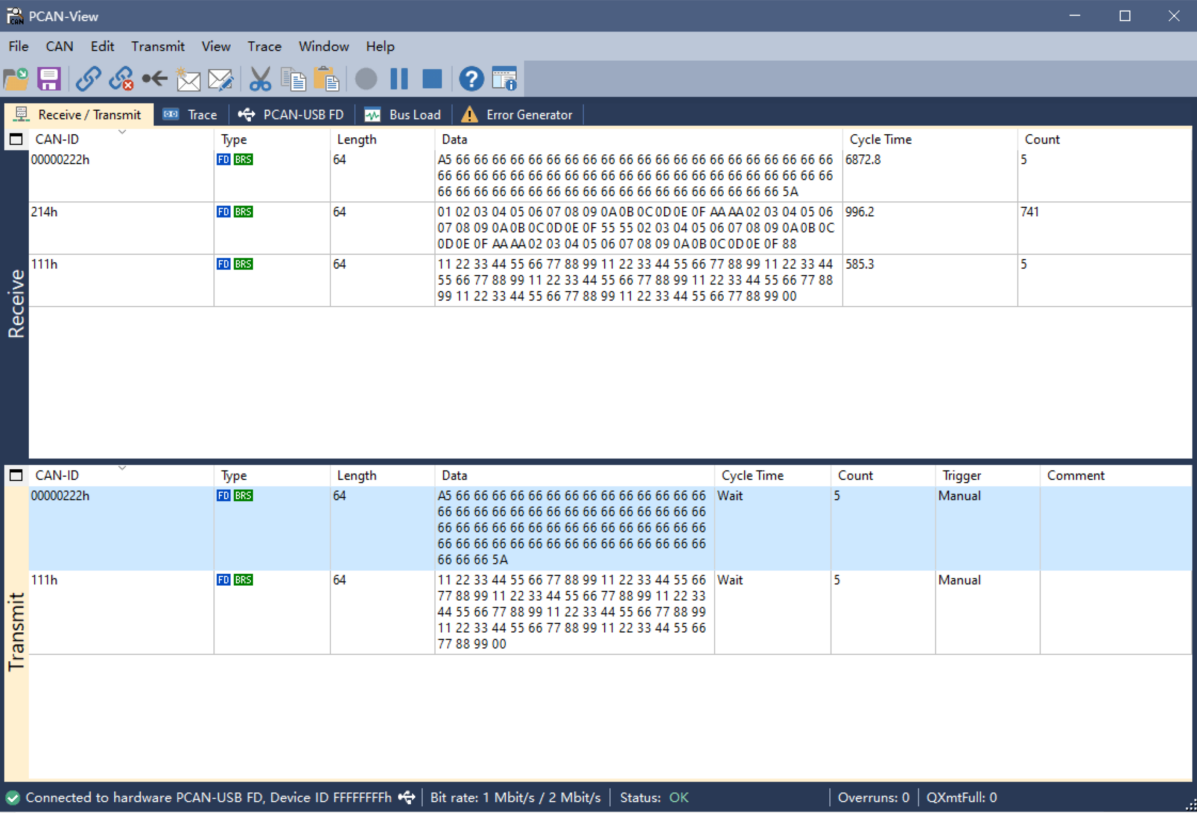The height and width of the screenshot is (813, 1197).
Task: Click the Overruns: 0 status bar entry
Action: pyautogui.click(x=873, y=798)
